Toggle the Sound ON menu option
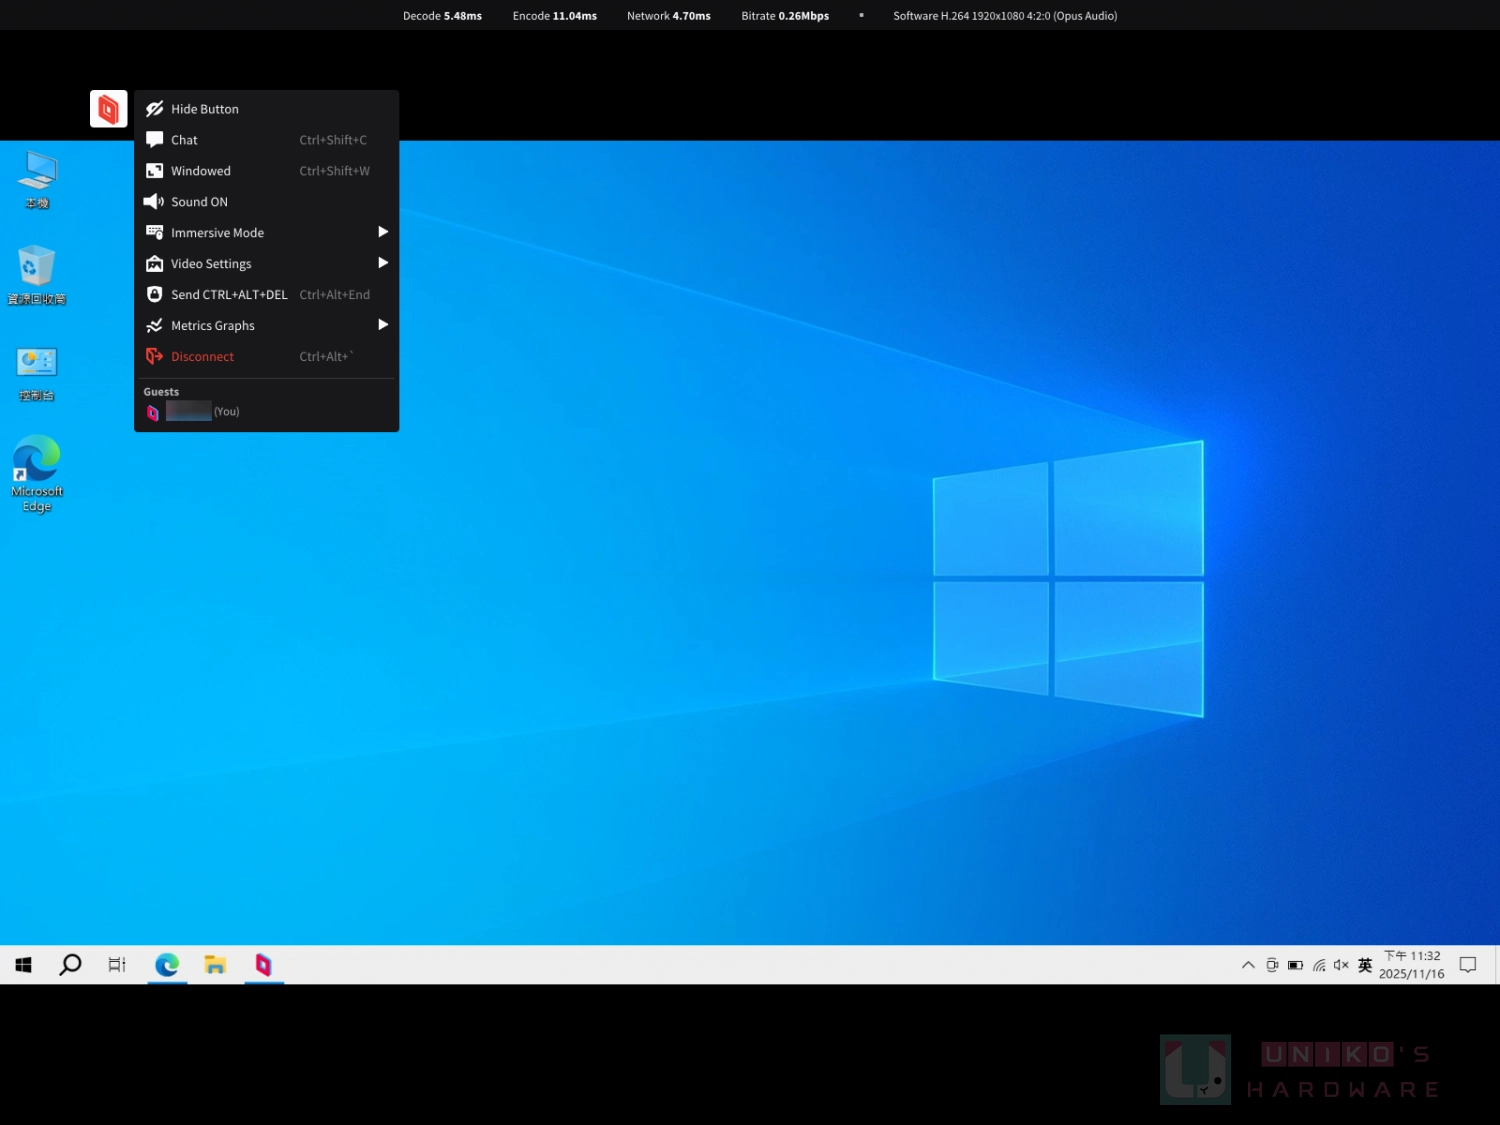1500x1125 pixels. 199,202
